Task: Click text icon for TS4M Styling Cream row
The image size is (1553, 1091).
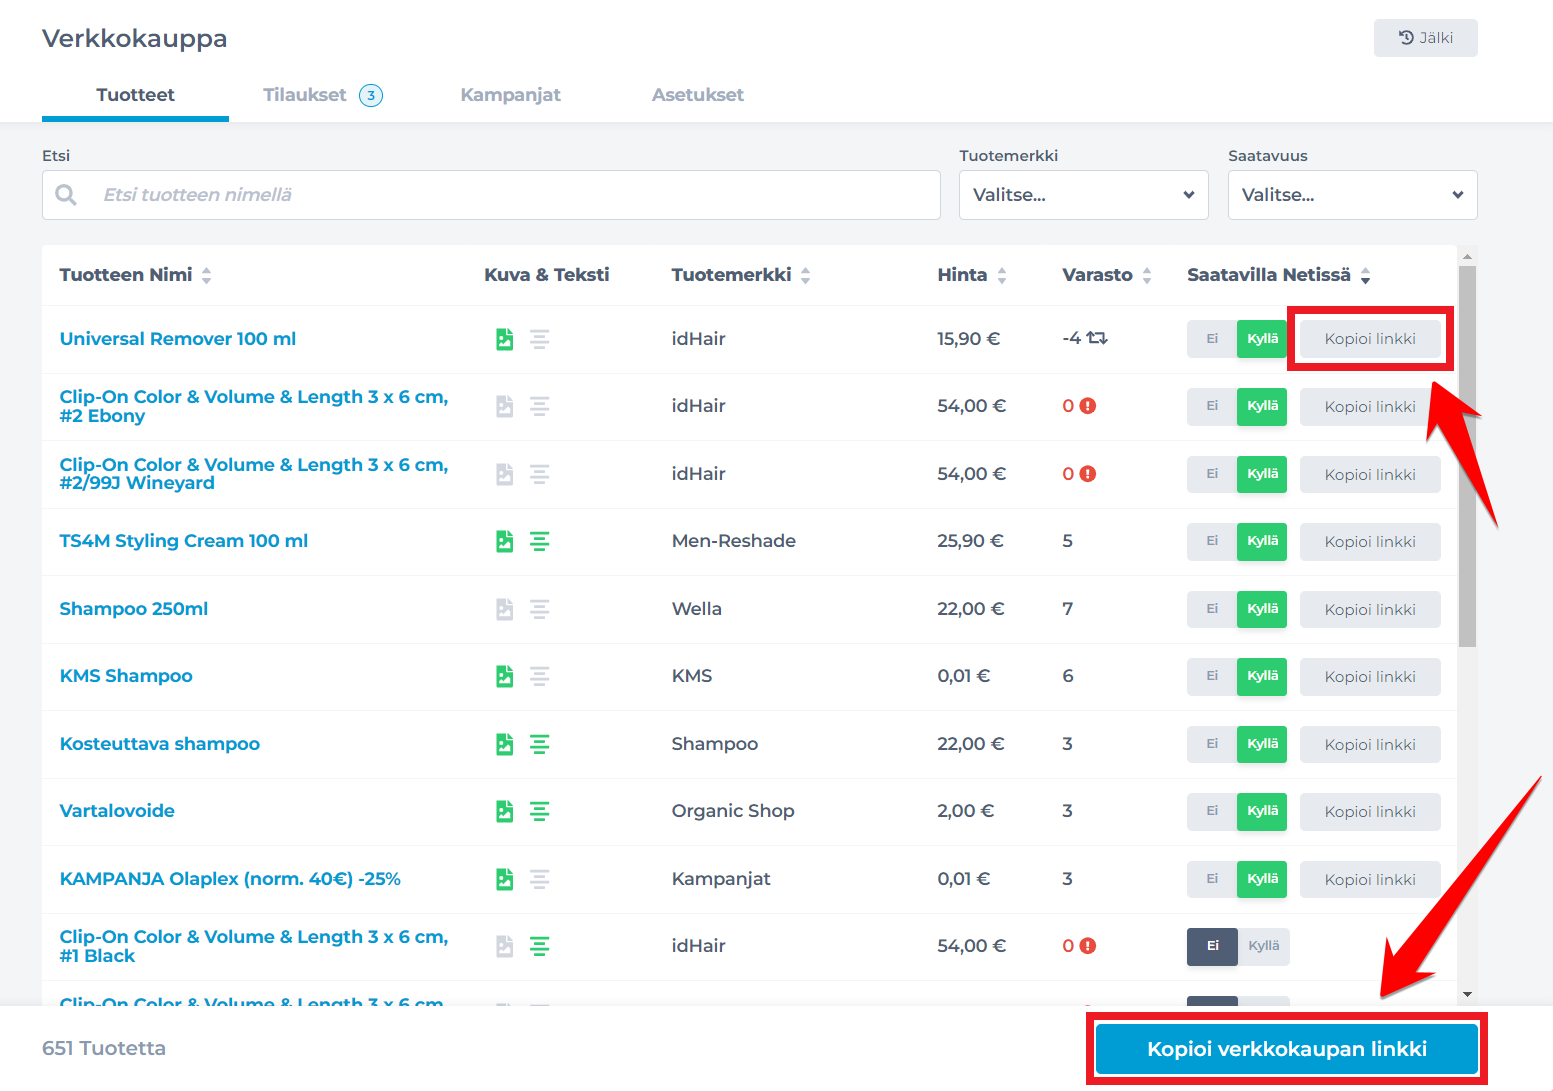Action: click(539, 541)
